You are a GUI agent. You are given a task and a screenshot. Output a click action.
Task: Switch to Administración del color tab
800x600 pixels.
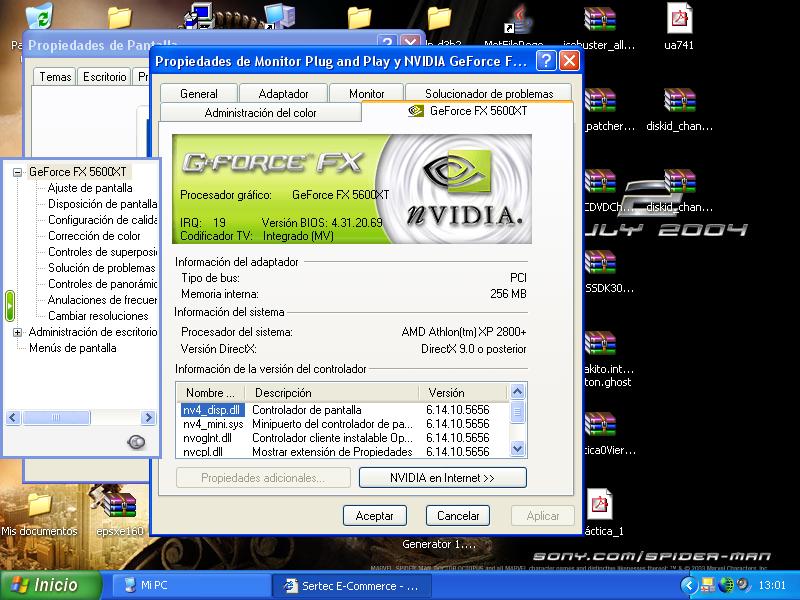point(260,113)
